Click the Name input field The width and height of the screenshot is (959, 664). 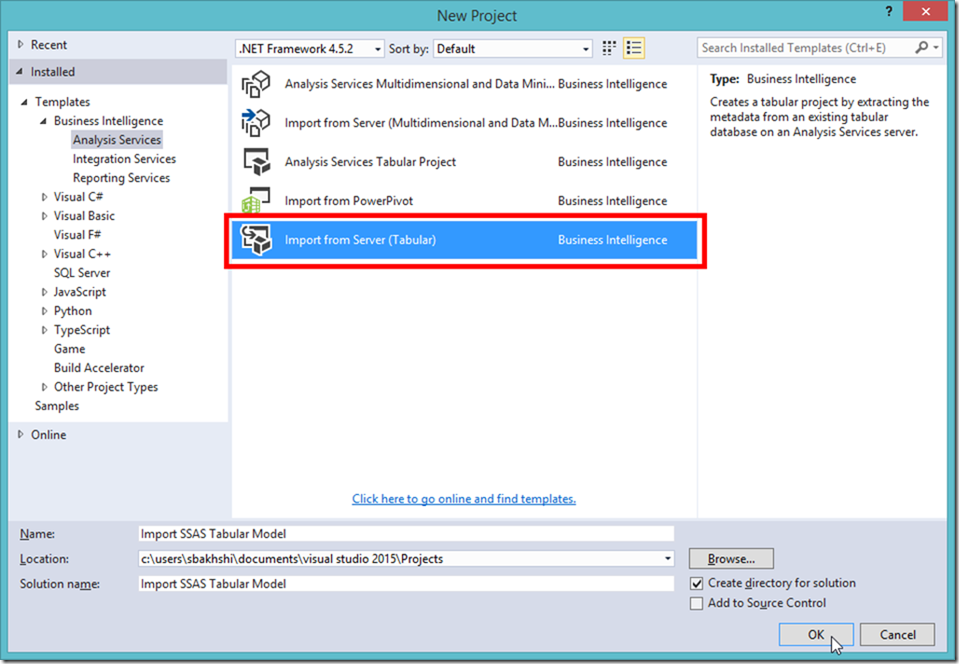coord(406,534)
